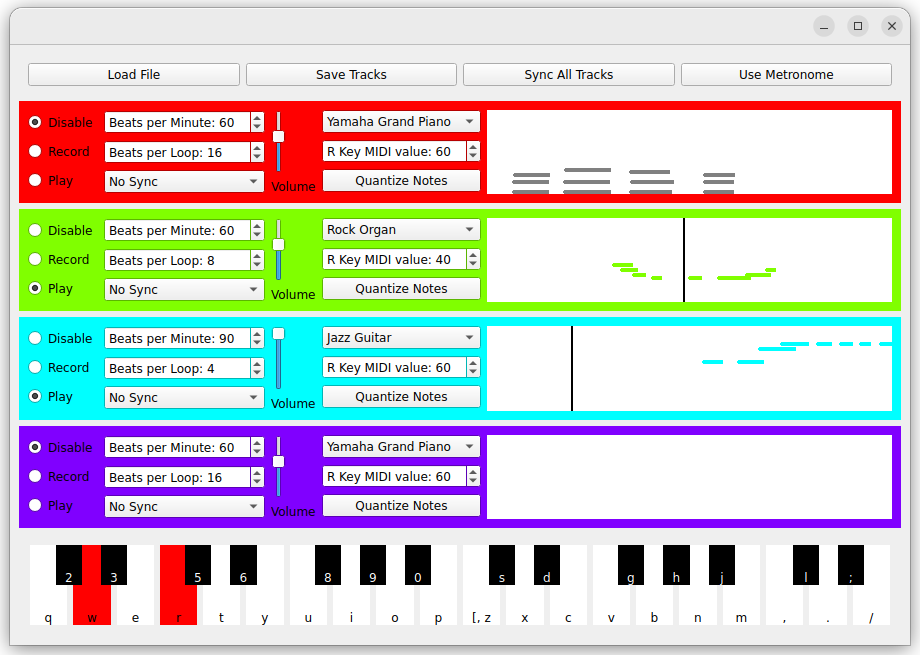Expand the No Sync dropdown on red track
Viewport: 920px width, 655px height.
(x=184, y=181)
